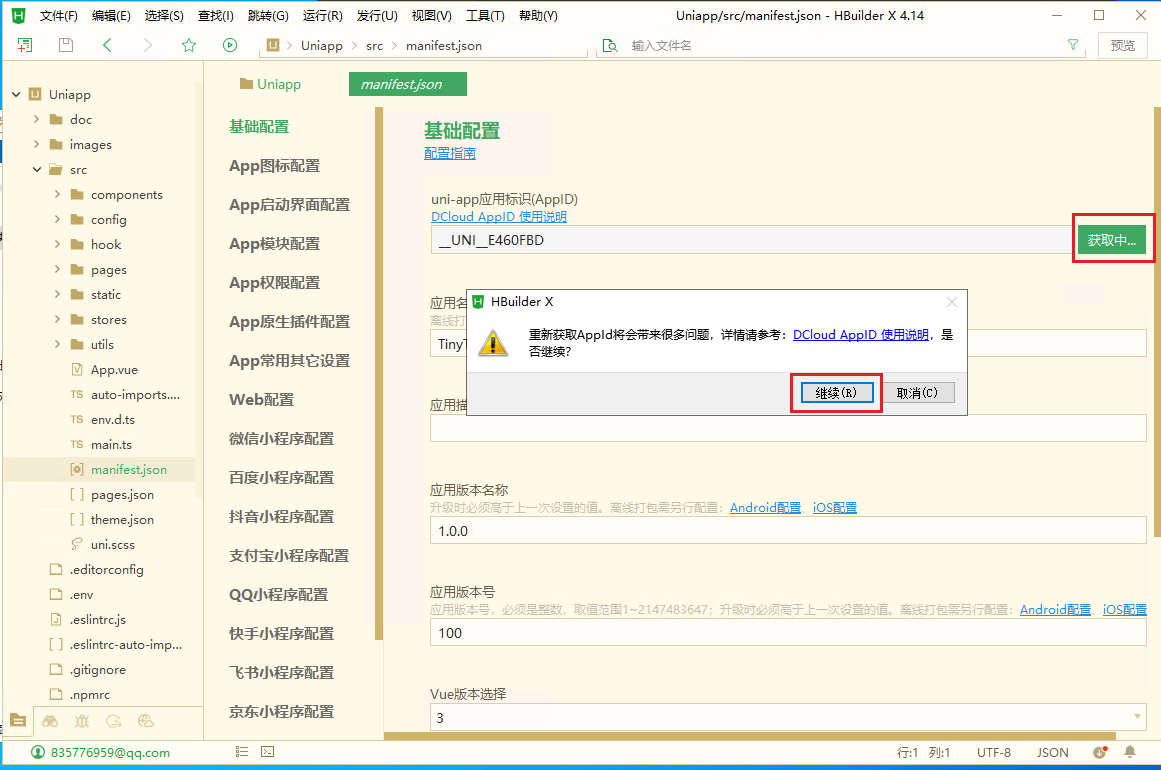1161x770 pixels.
Task: Click the 应用版本名称 field with 1.0.0
Action: 788,531
